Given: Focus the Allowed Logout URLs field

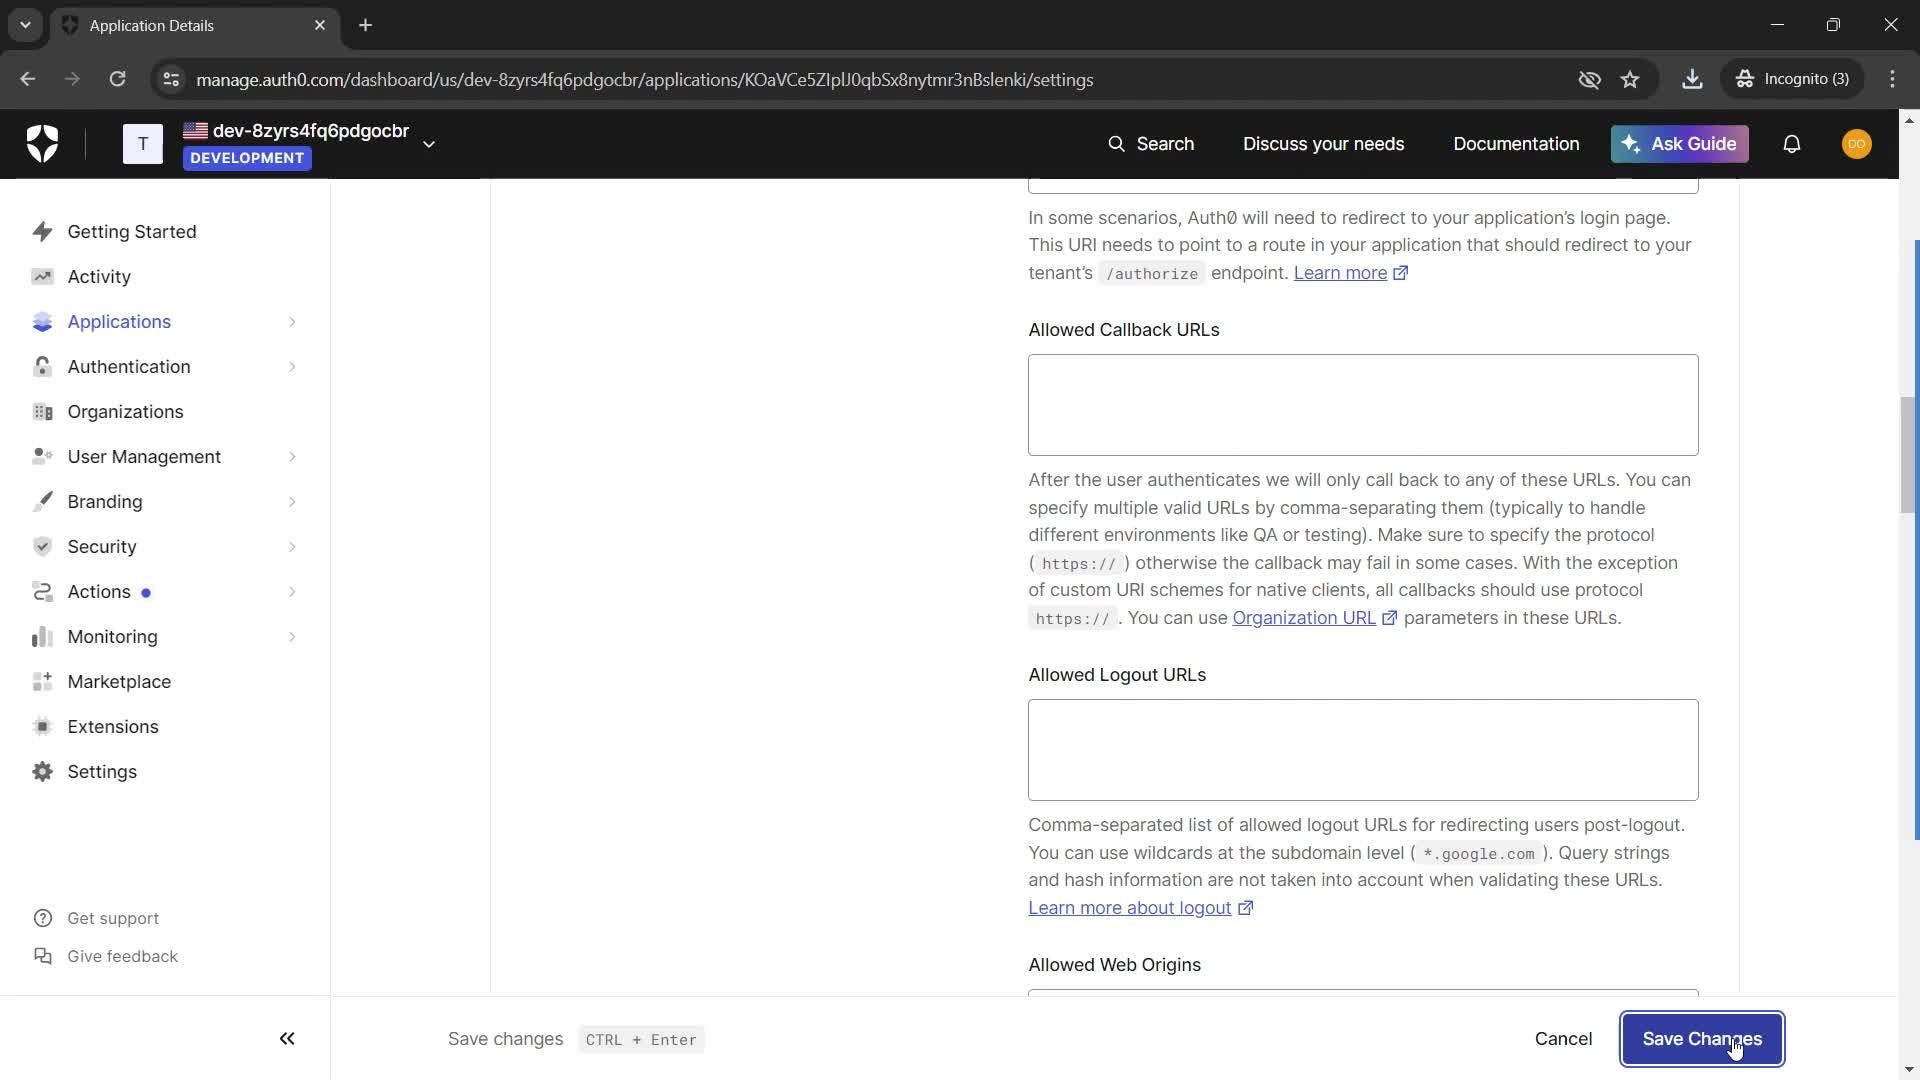Looking at the screenshot, I should [x=1363, y=750].
